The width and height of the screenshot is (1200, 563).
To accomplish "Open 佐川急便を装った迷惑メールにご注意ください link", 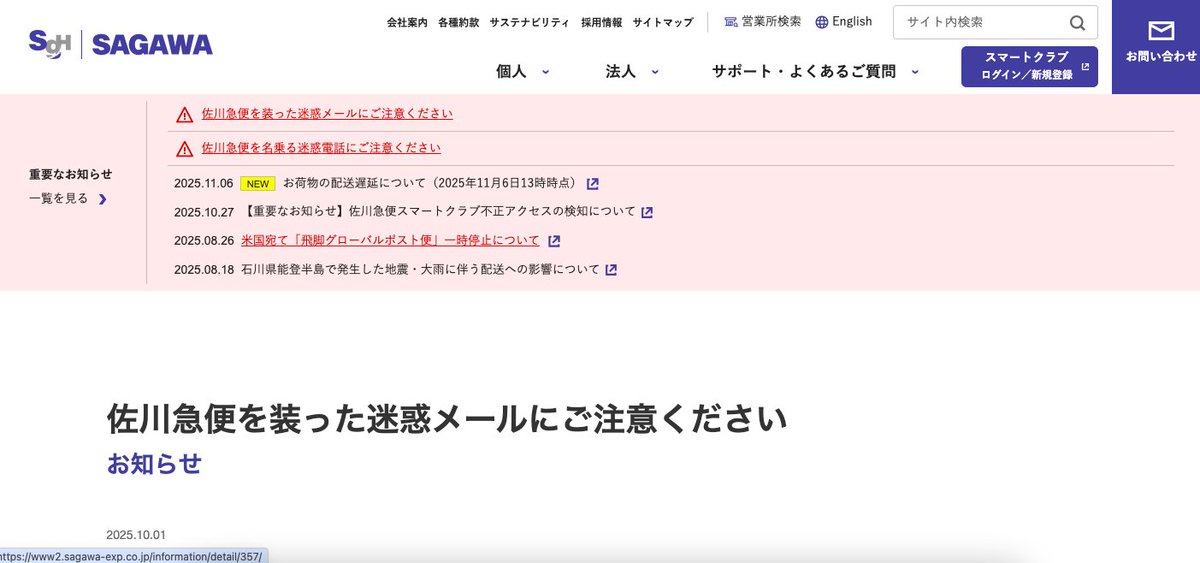I will click(x=327, y=114).
